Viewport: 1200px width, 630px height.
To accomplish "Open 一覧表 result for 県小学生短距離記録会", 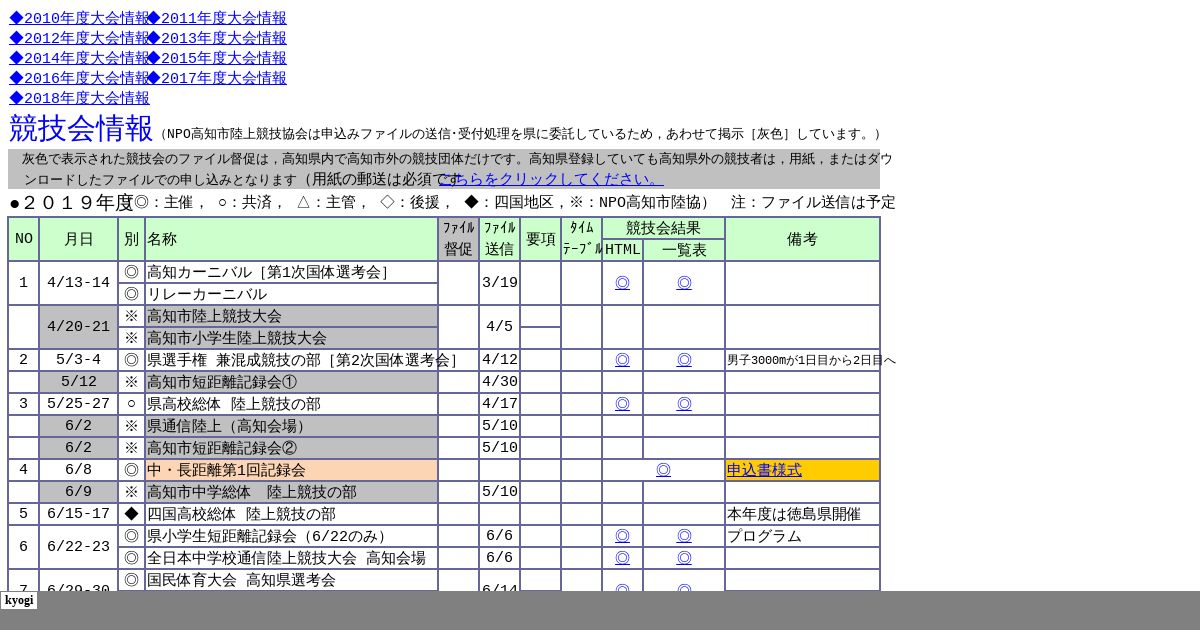I will click(684, 536).
